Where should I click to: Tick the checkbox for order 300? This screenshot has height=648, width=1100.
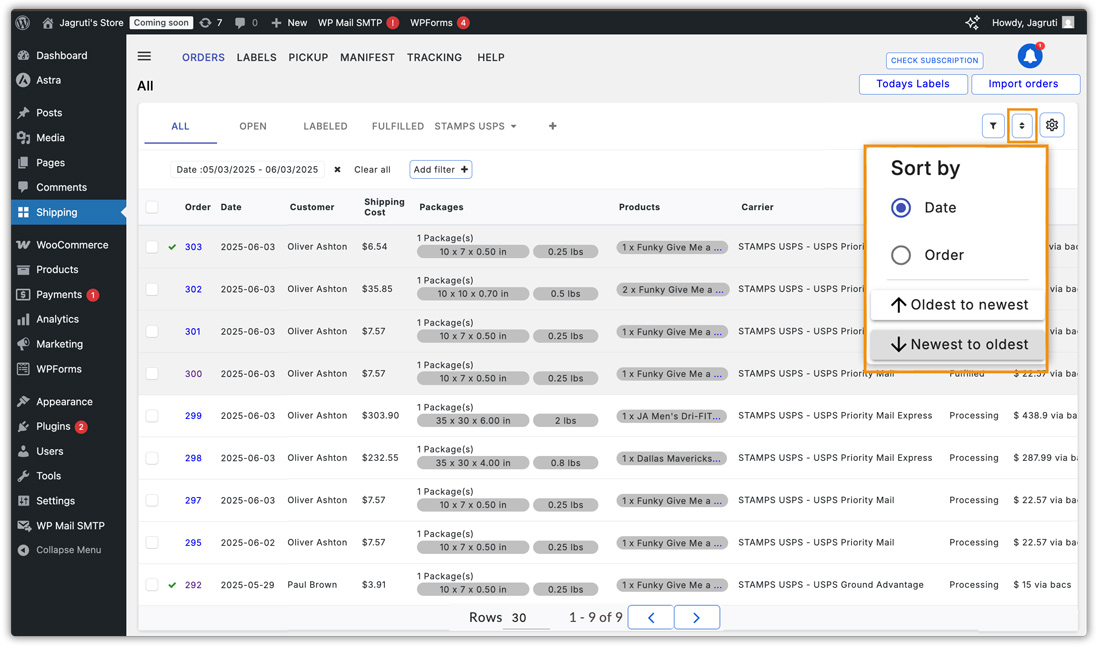pyautogui.click(x=152, y=374)
